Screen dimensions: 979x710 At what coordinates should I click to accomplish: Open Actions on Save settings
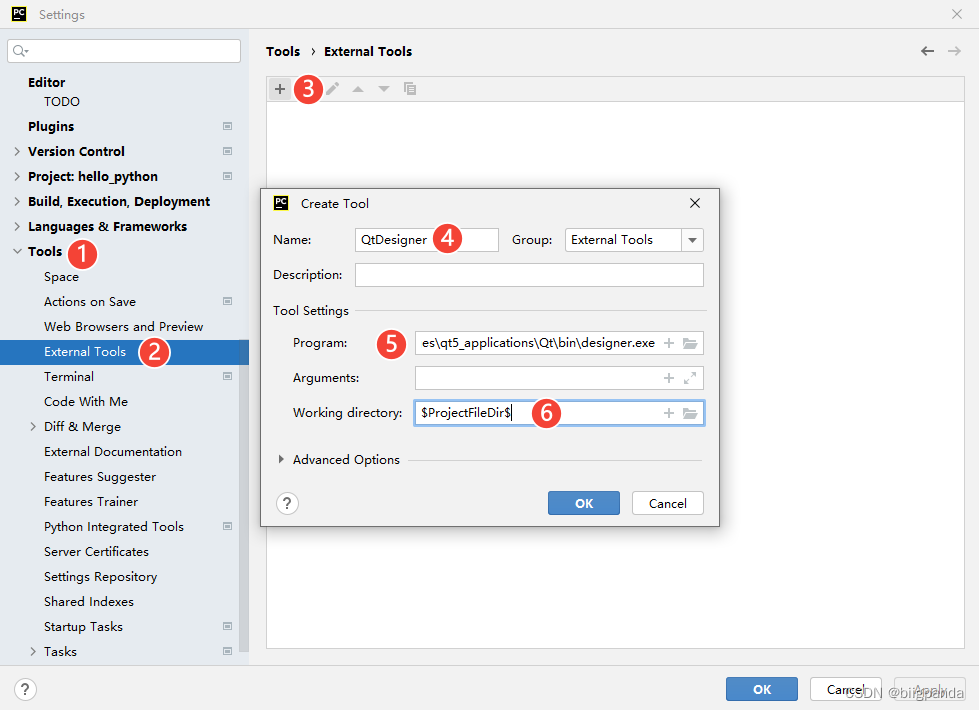[90, 302]
